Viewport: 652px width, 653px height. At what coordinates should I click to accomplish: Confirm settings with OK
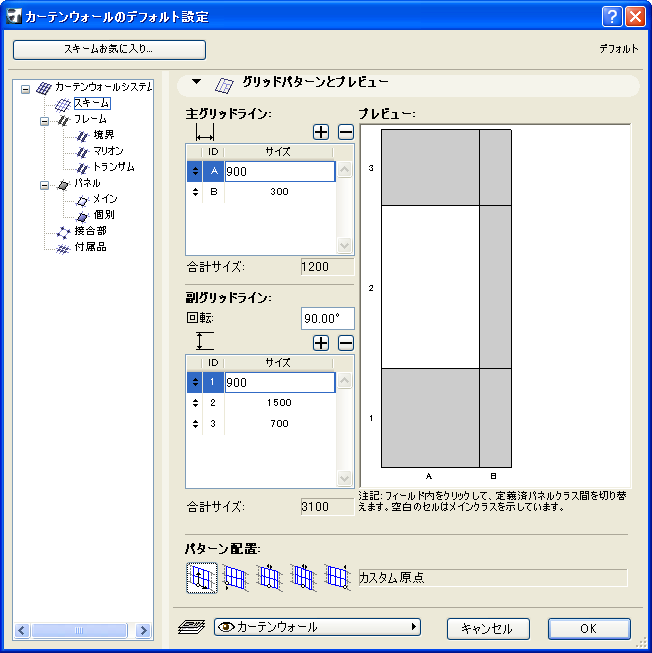(x=589, y=628)
